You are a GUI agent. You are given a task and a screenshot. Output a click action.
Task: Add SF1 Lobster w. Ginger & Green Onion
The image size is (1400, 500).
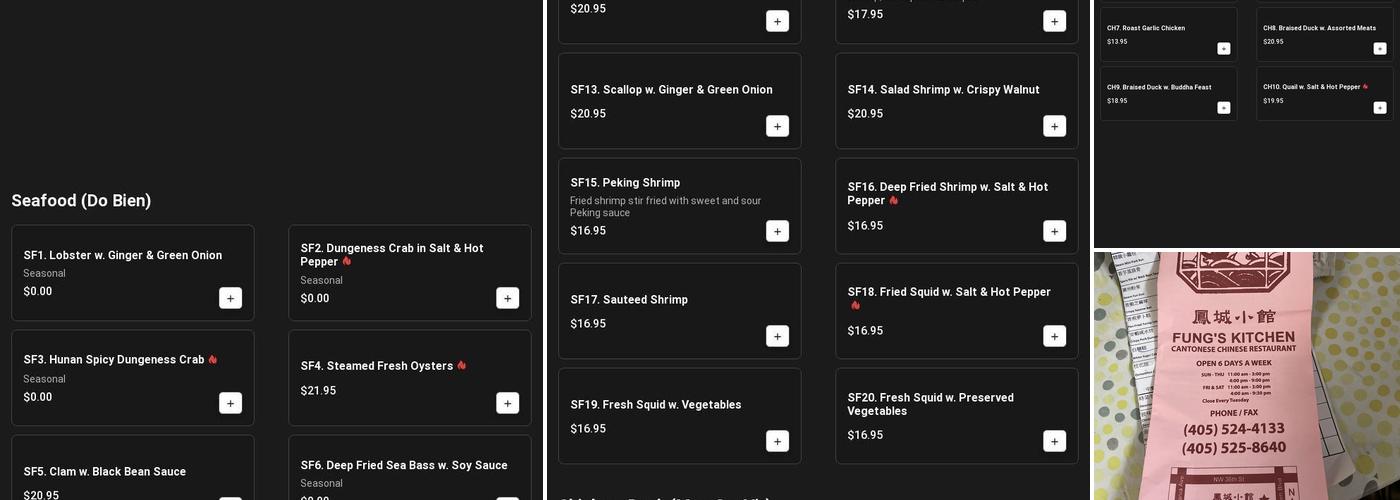(230, 298)
